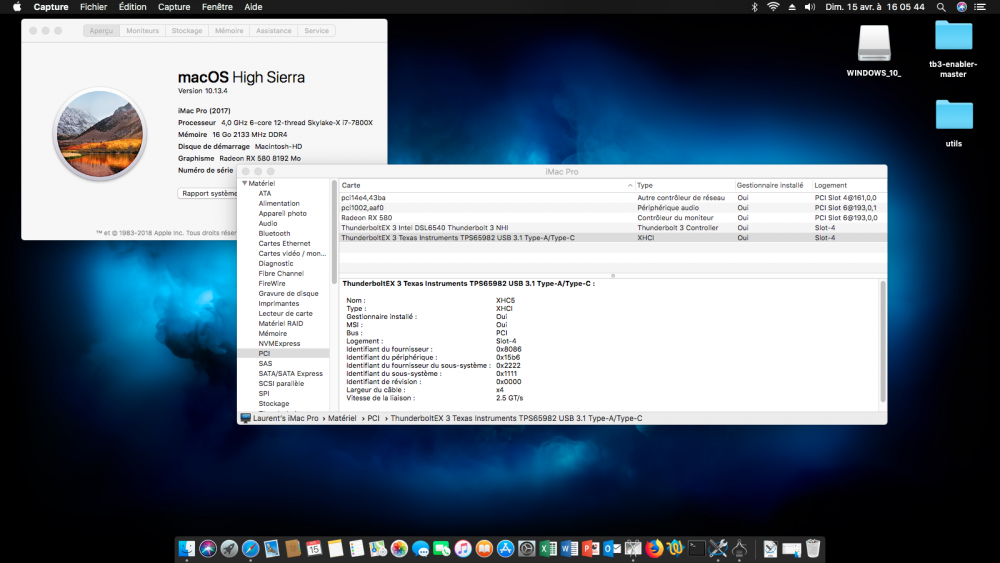Viewport: 1000px width, 563px height.
Task: Open Notes app in Dock
Action: (335, 548)
